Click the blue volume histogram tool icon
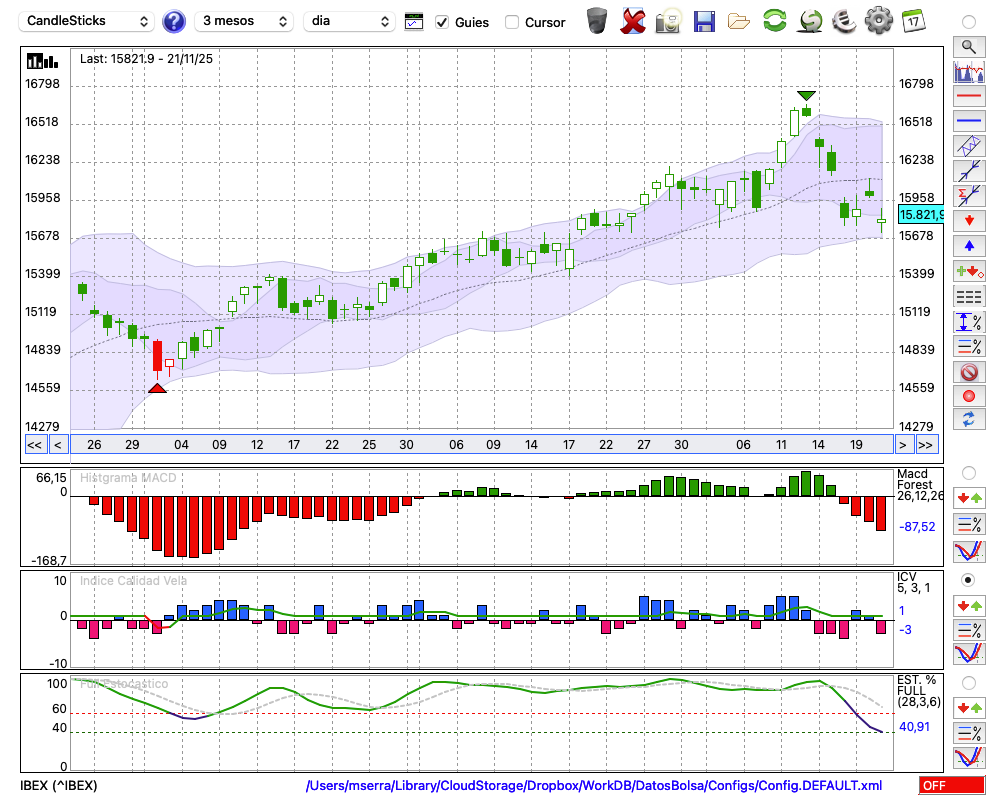This screenshot has height=800, width=1000. pyautogui.click(x=969, y=71)
